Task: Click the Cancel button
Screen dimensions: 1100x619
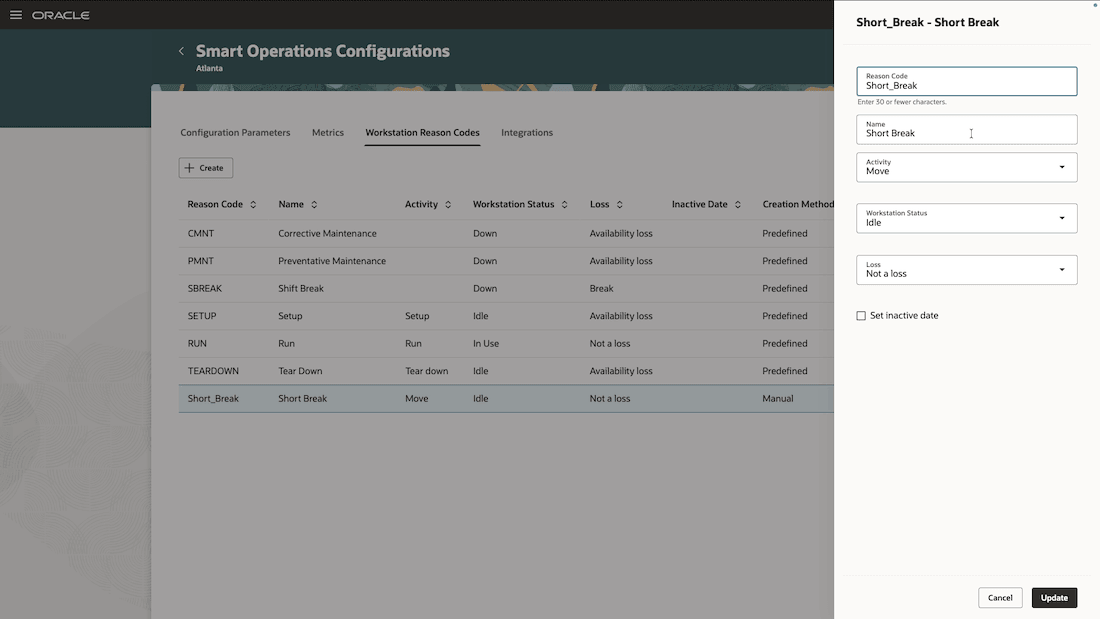Action: (x=1000, y=597)
